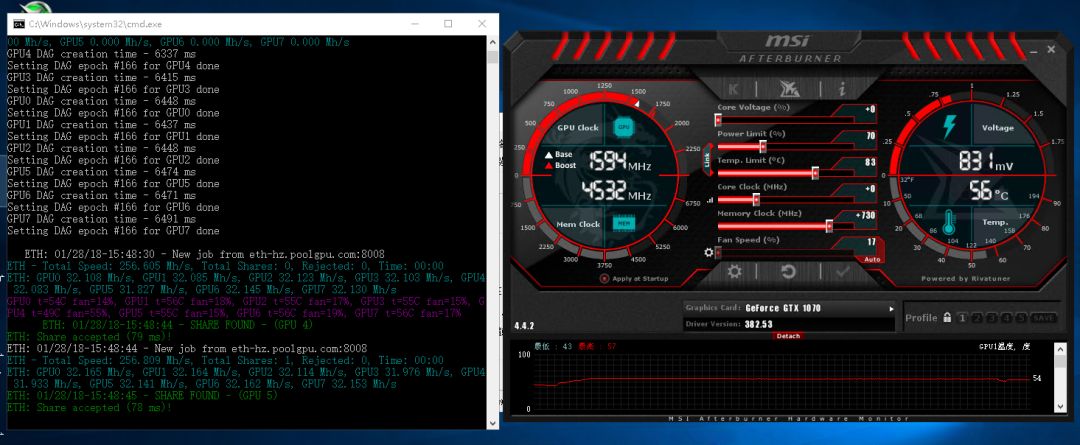This screenshot has height=445, width=1080.
Task: Click the Kombustor K icon in Afterburner
Action: tap(734, 89)
